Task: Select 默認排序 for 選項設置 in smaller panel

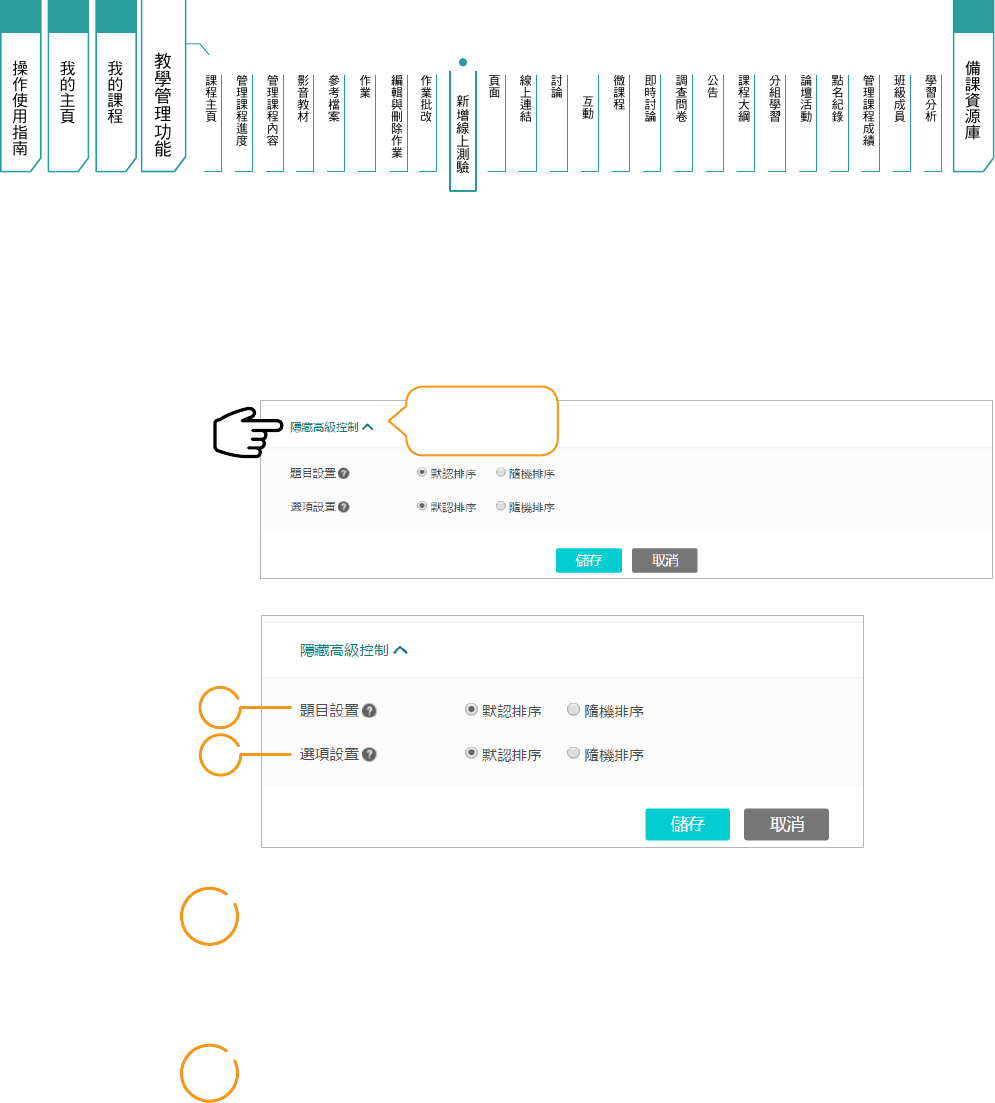Action: point(422,506)
